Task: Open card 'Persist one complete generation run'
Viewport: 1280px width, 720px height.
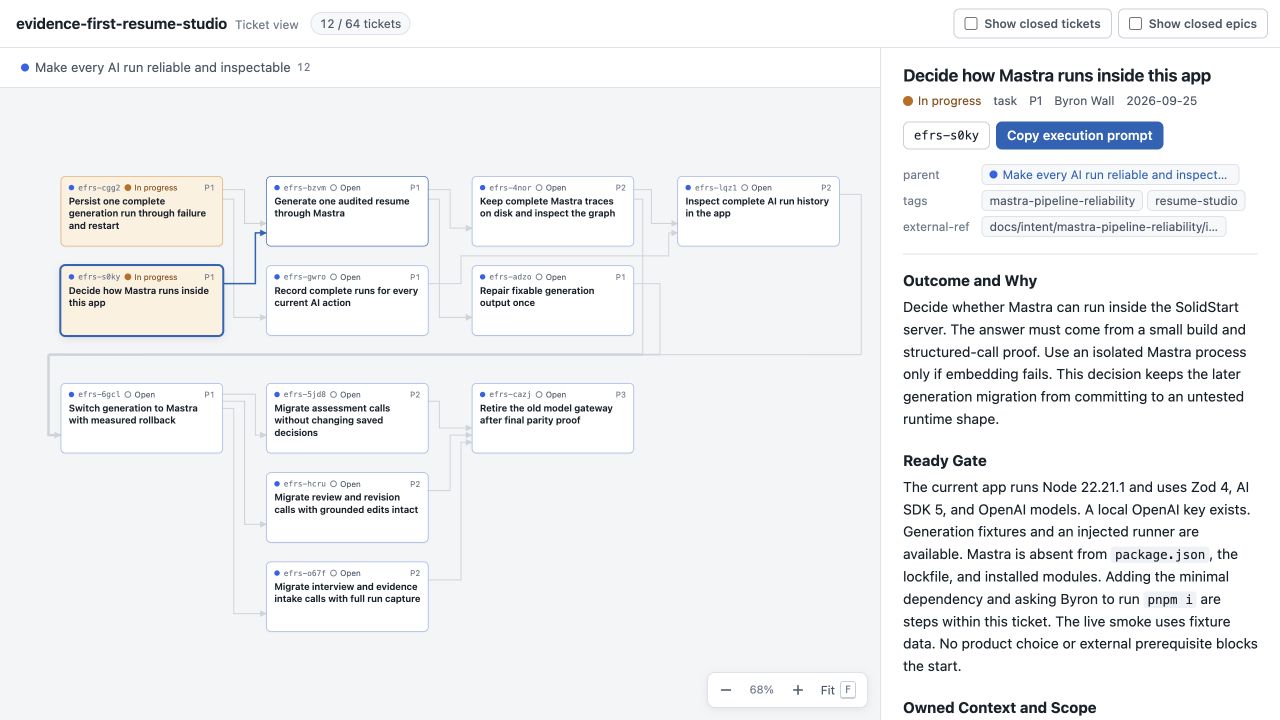Action: (x=142, y=211)
